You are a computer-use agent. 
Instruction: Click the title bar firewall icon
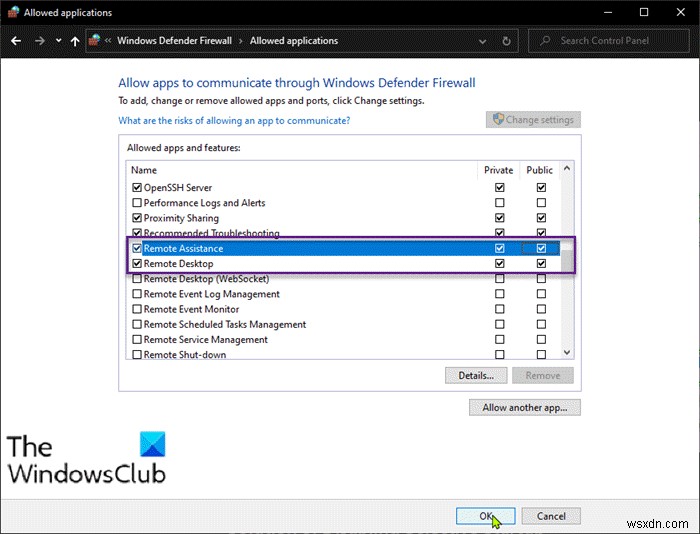pyautogui.click(x=13, y=12)
